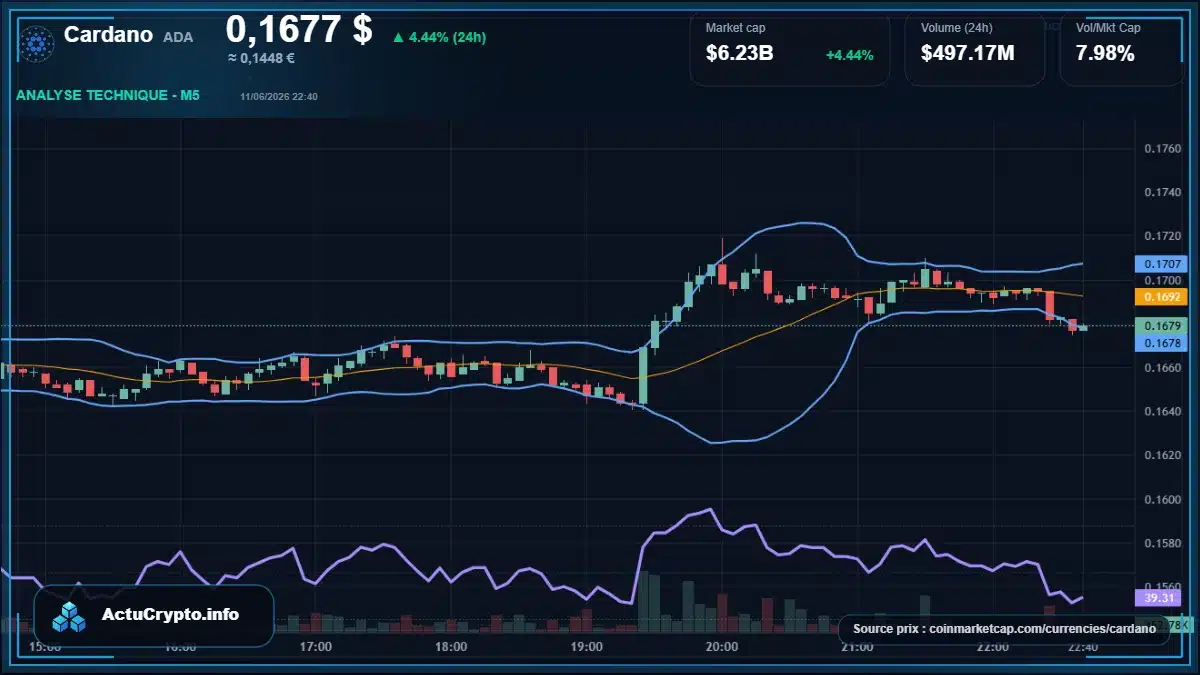Click the 17:00 time axis label
Image resolution: width=1200 pixels, height=675 pixels.
pyautogui.click(x=316, y=647)
